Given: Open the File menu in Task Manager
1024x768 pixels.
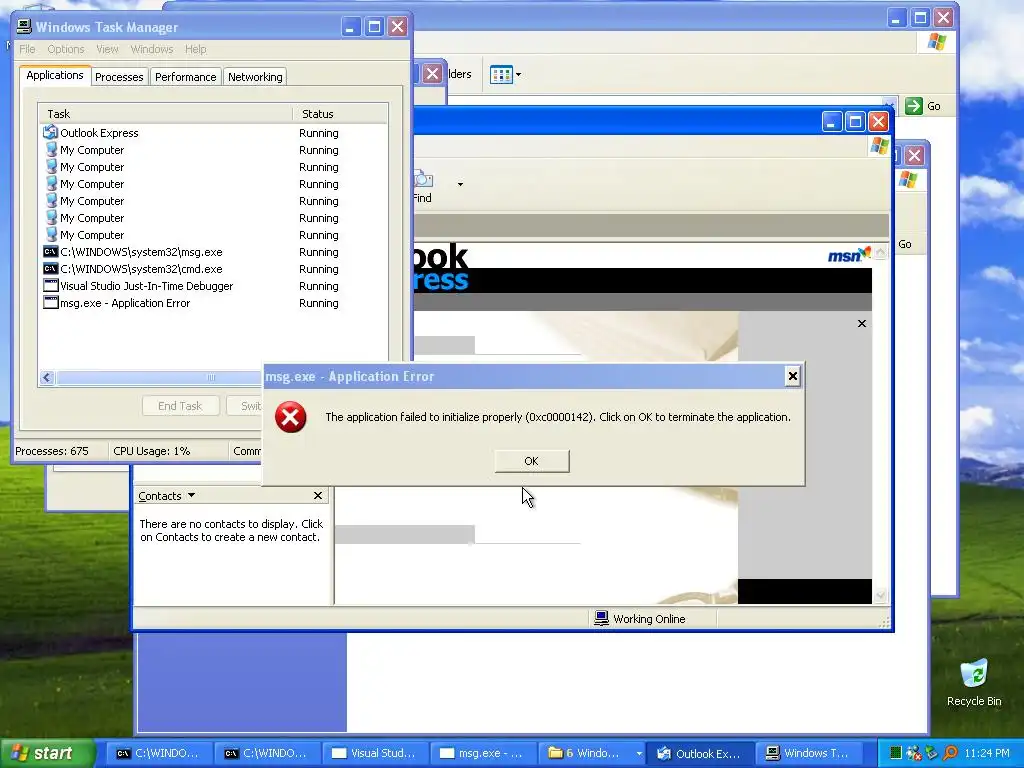Looking at the screenshot, I should [27, 49].
